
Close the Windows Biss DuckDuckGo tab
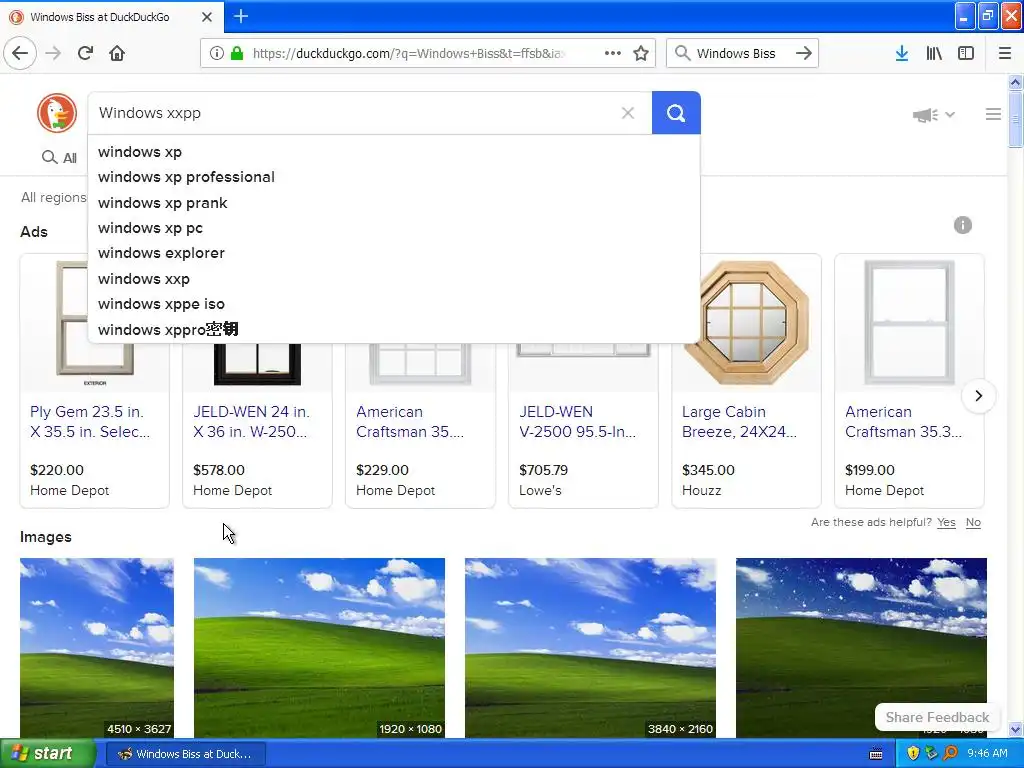pyautogui.click(x=207, y=17)
